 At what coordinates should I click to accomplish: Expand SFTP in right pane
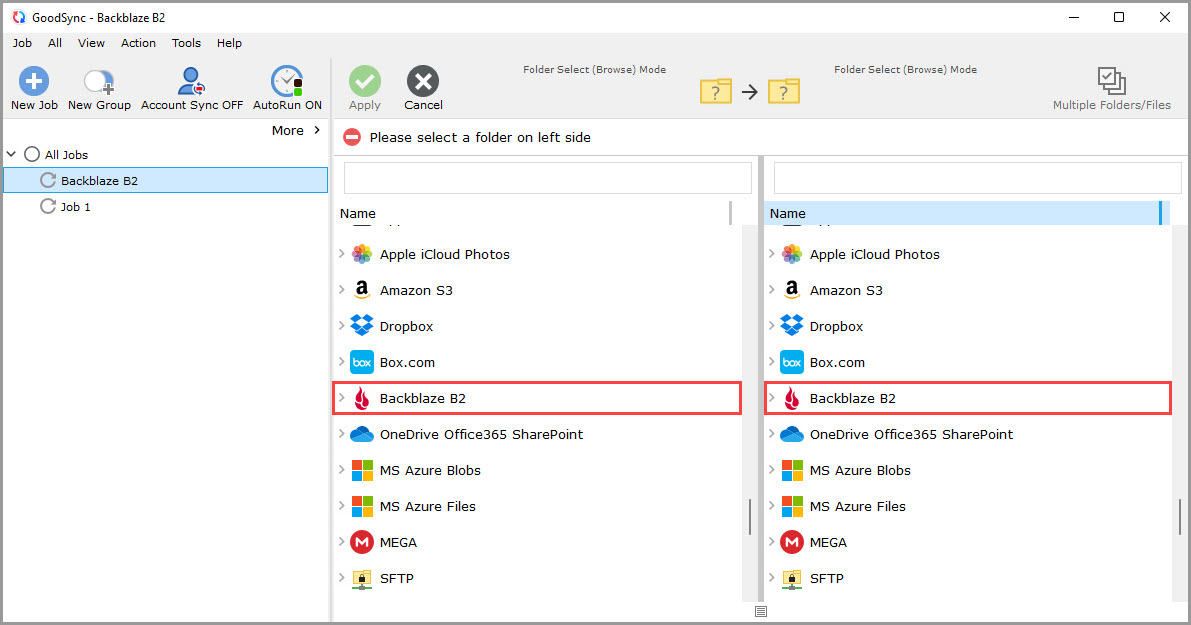(772, 578)
